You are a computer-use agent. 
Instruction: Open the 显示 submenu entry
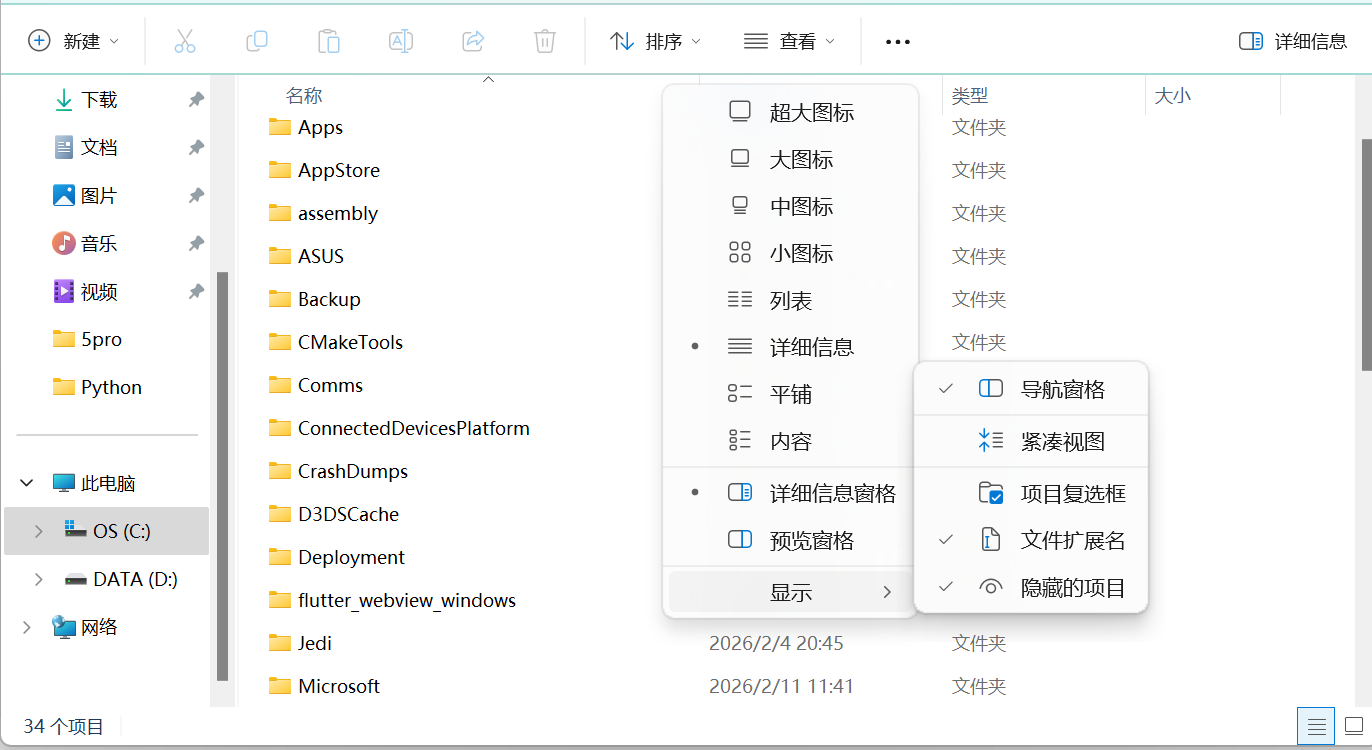click(790, 592)
